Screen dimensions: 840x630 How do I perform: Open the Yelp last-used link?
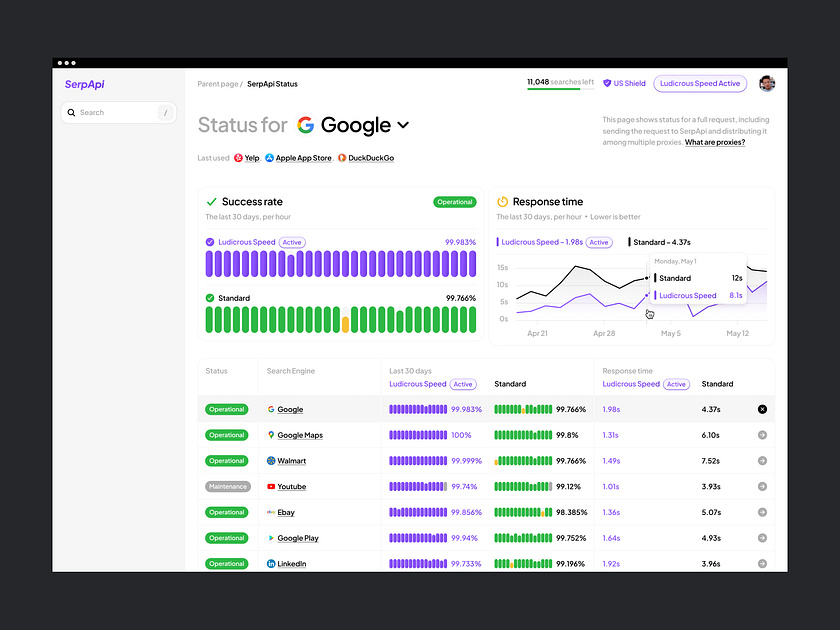coord(252,158)
